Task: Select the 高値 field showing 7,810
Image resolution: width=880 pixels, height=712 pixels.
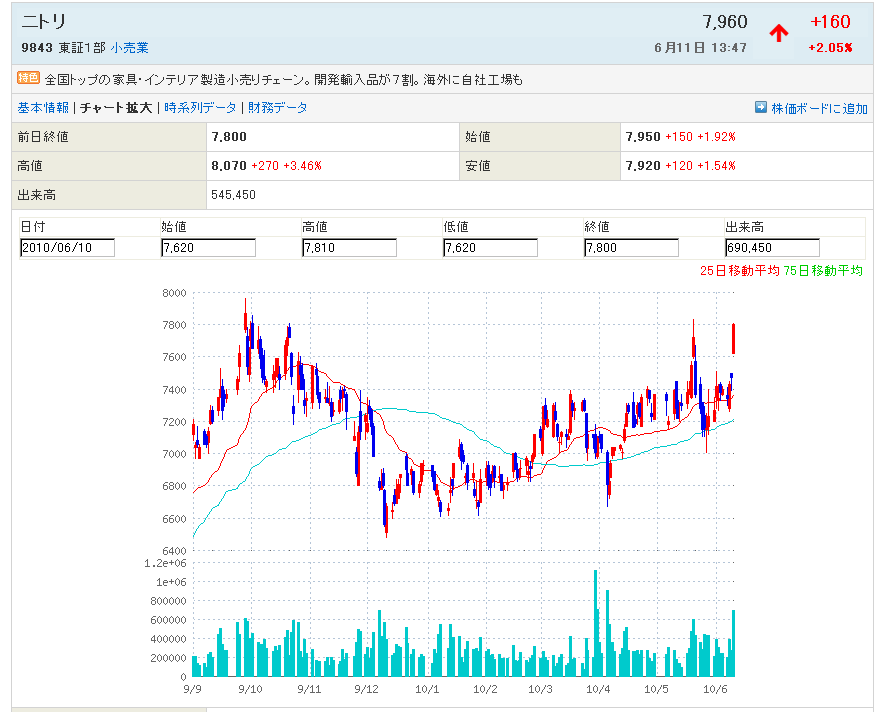Action: pos(349,248)
